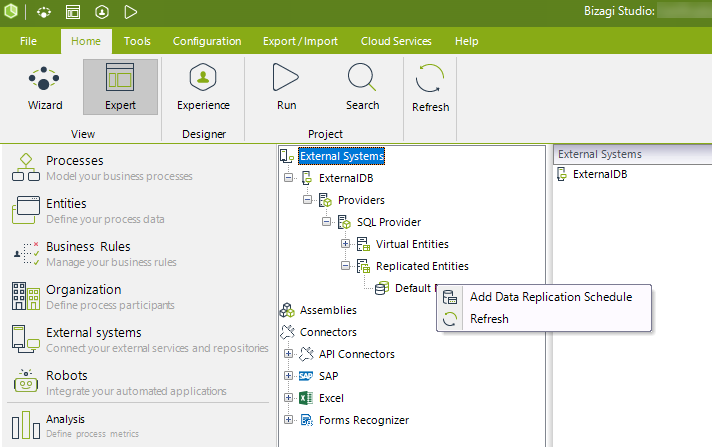This screenshot has width=712, height=447.
Task: Open the Configuration ribbon tab
Action: click(x=207, y=41)
